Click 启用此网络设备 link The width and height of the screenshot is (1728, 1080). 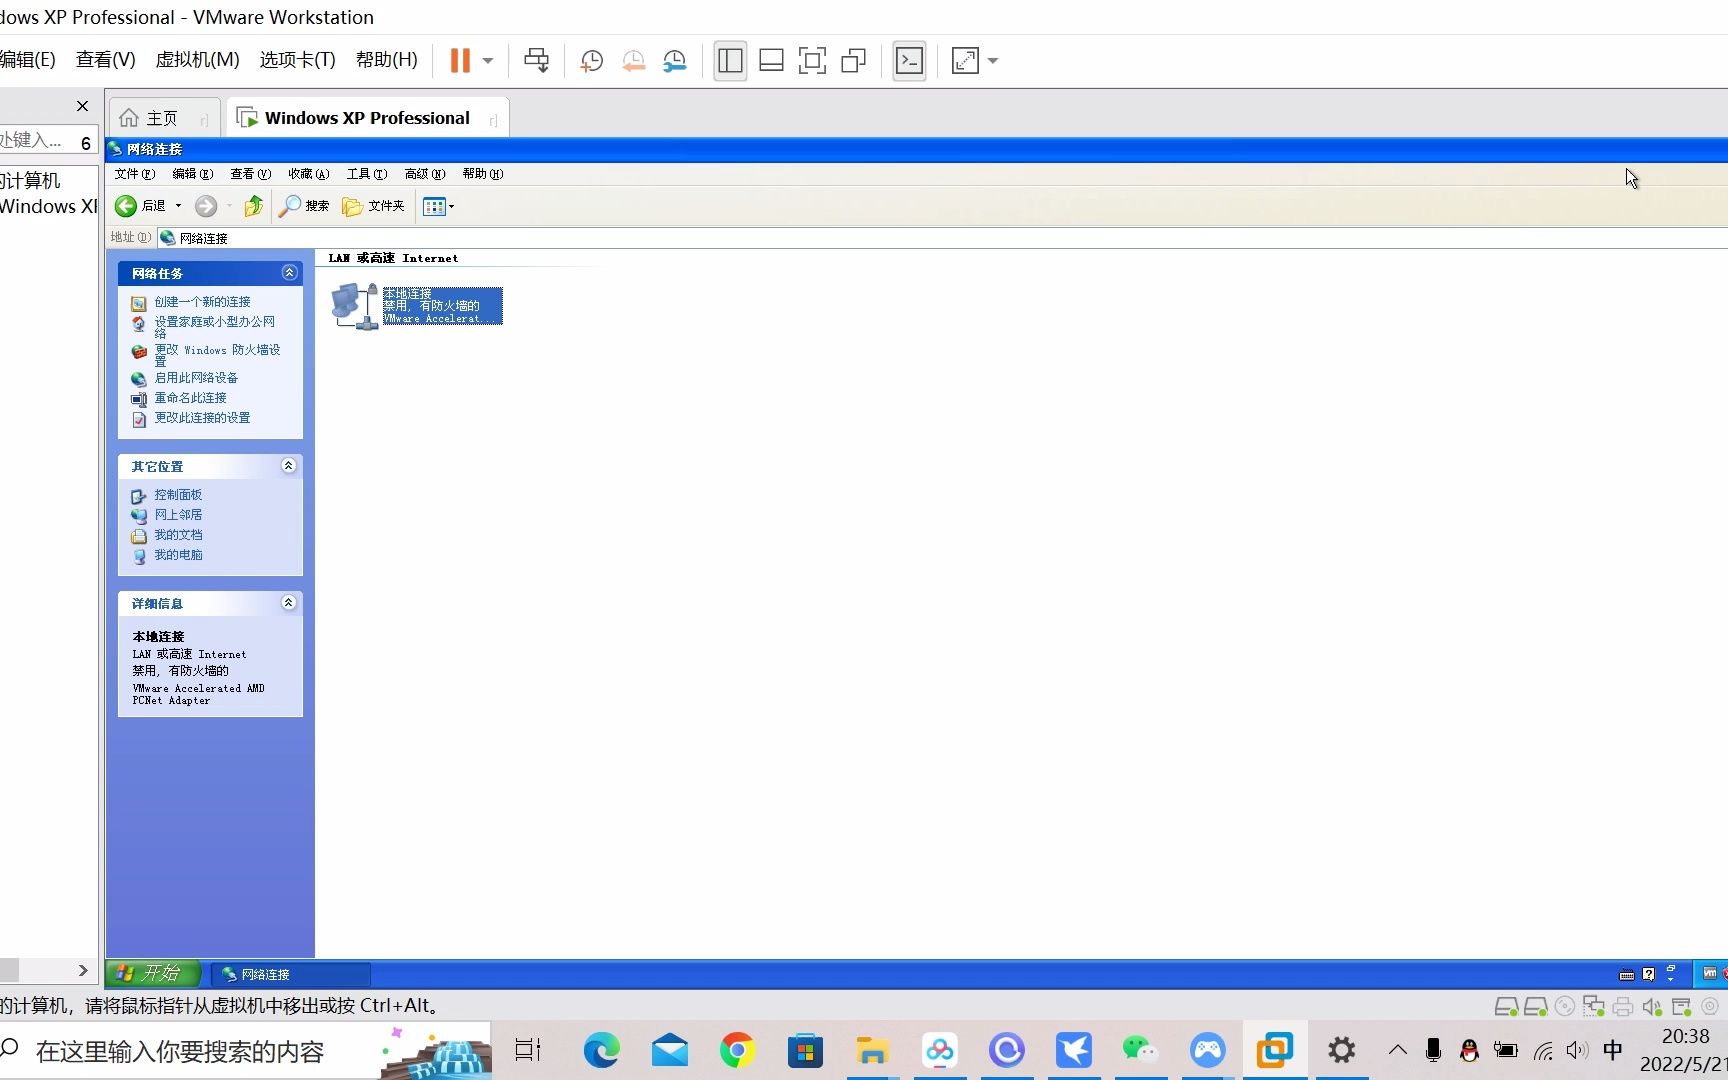(196, 378)
